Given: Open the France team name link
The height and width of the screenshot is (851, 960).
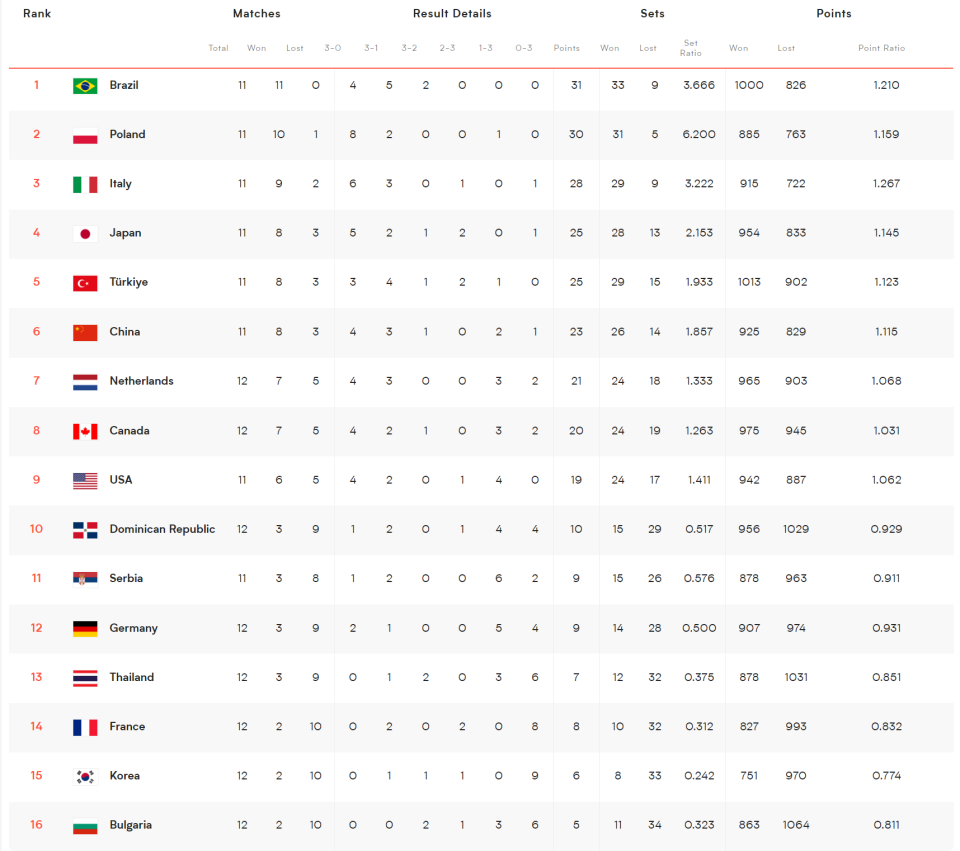Looking at the screenshot, I should pos(127,727).
